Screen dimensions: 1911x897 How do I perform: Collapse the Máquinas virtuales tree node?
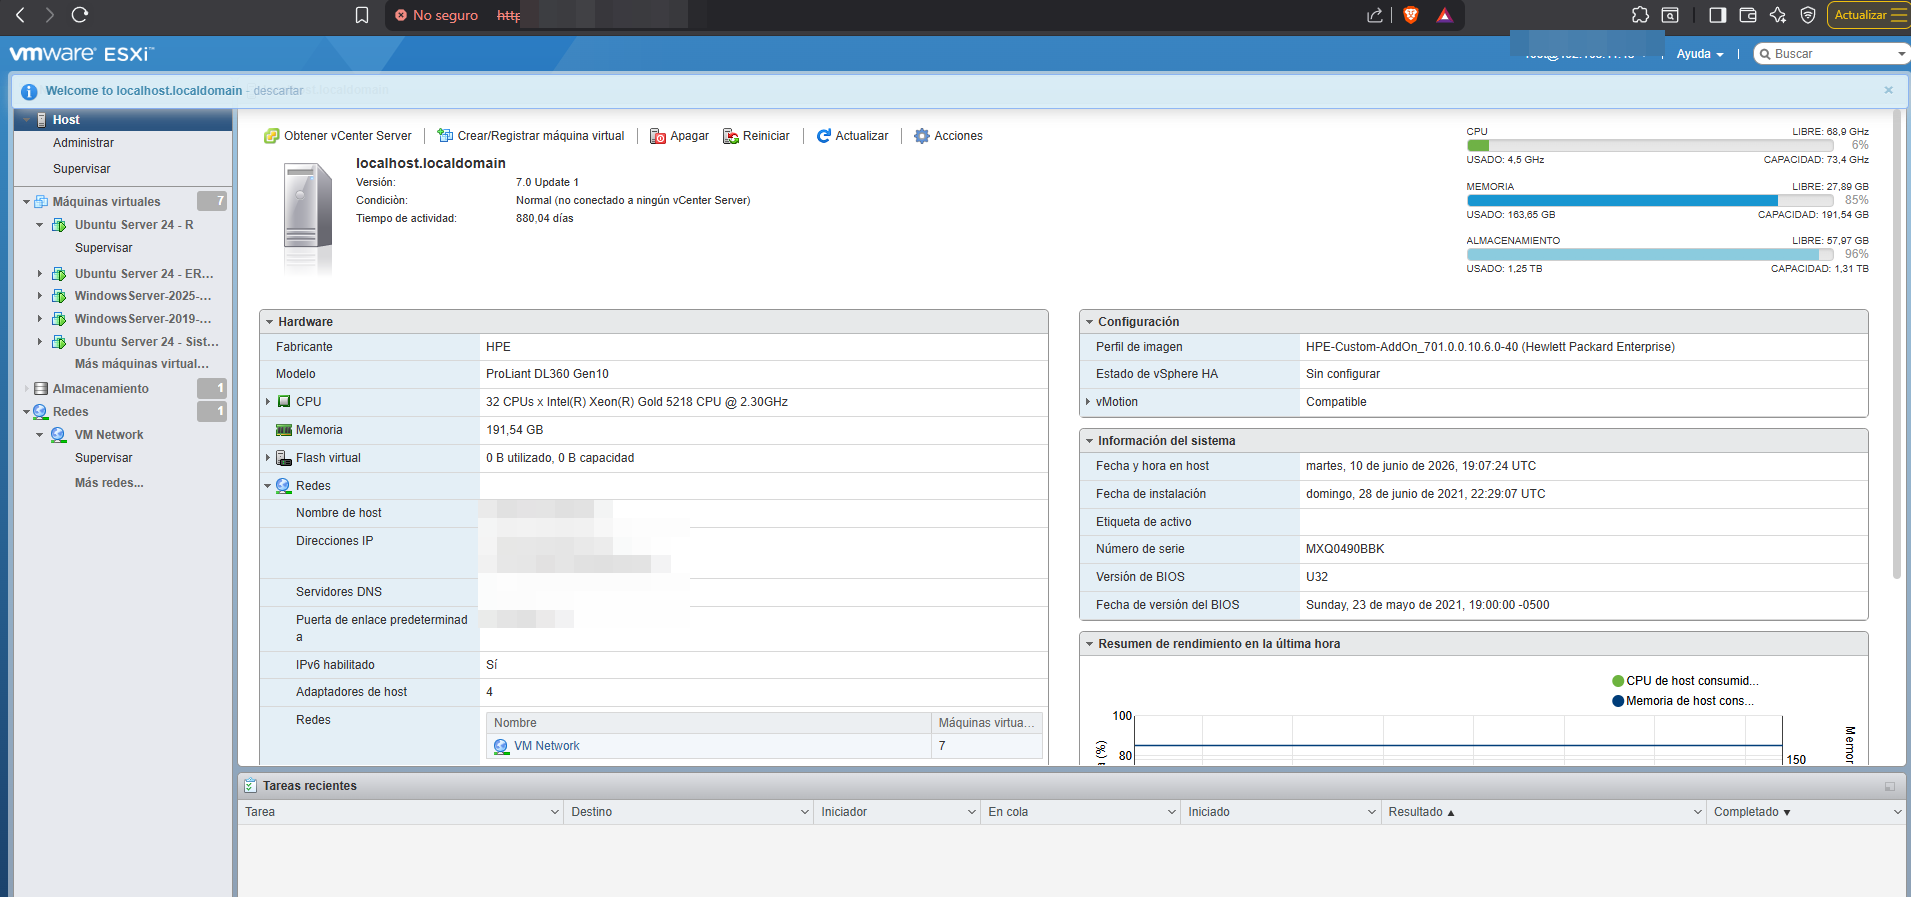26,202
